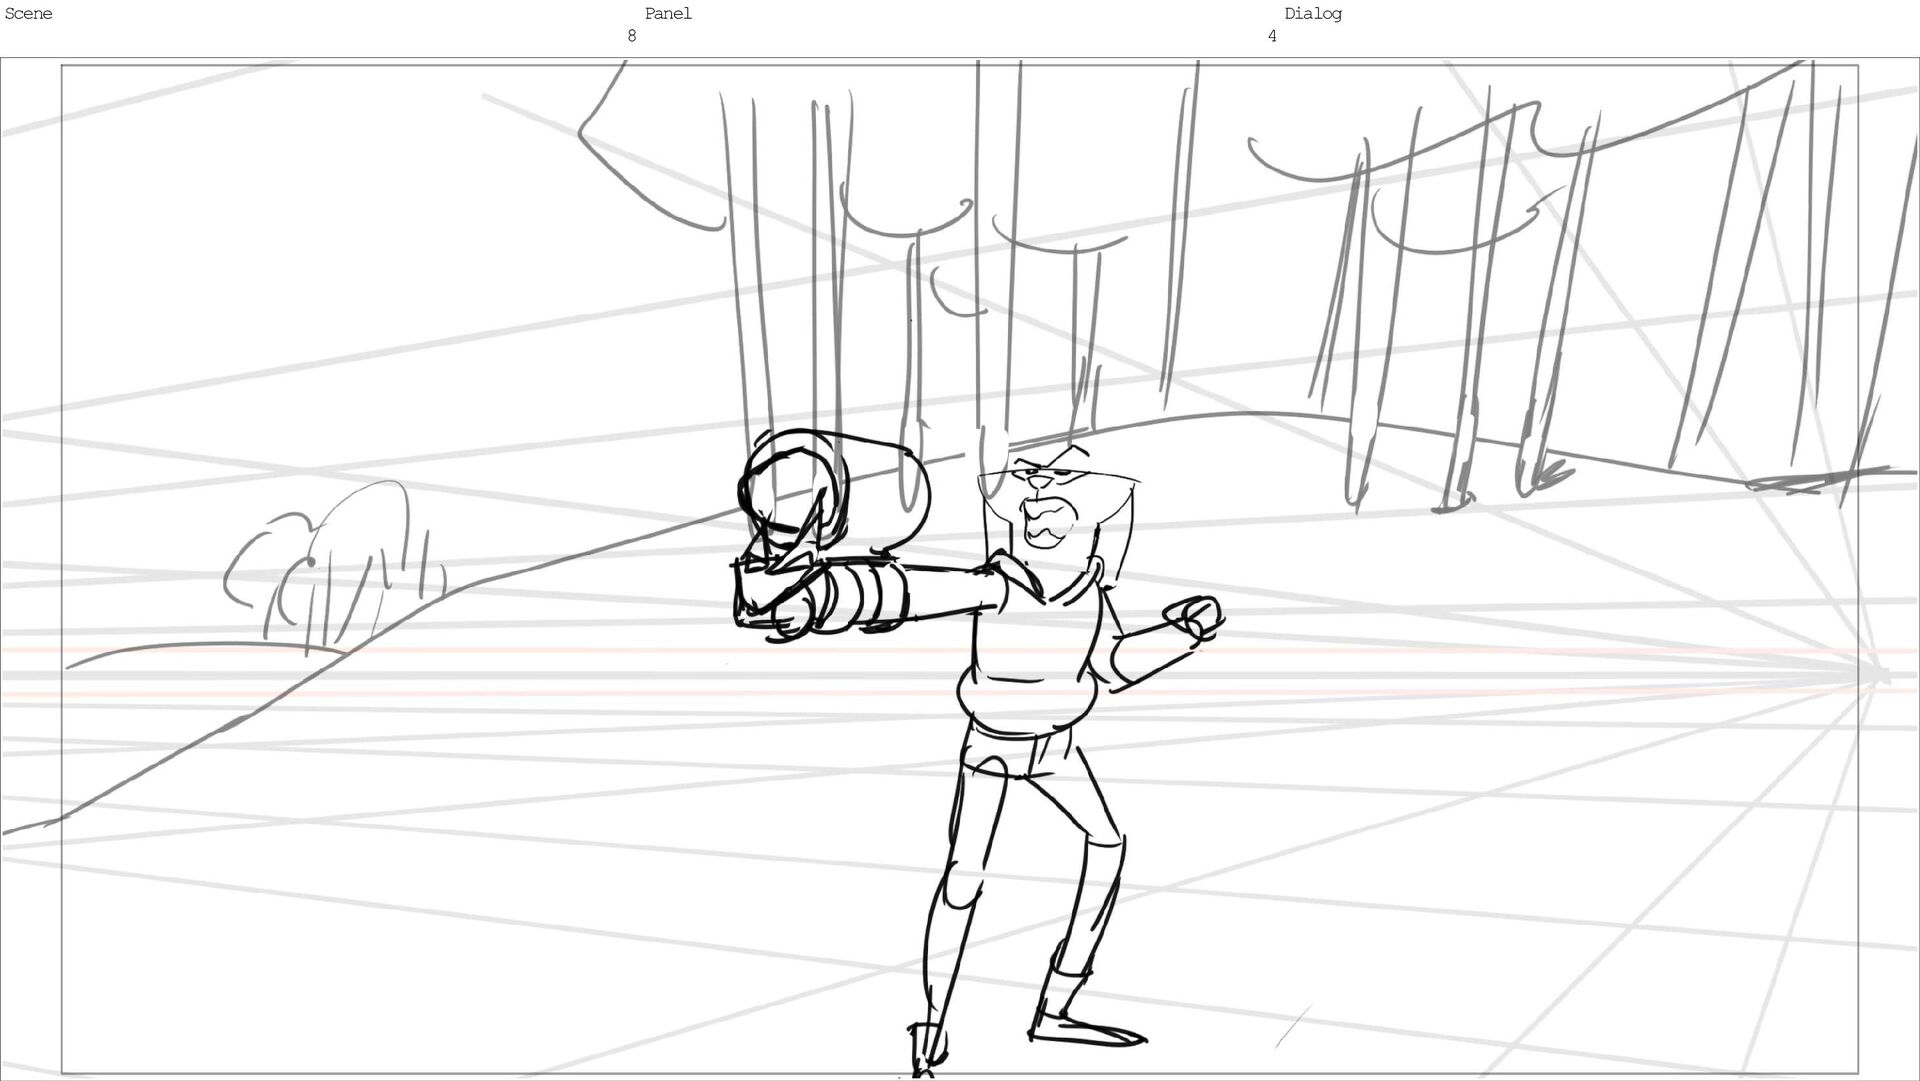Click the Dialog header label
This screenshot has width=1920, height=1081.
[x=1312, y=13]
